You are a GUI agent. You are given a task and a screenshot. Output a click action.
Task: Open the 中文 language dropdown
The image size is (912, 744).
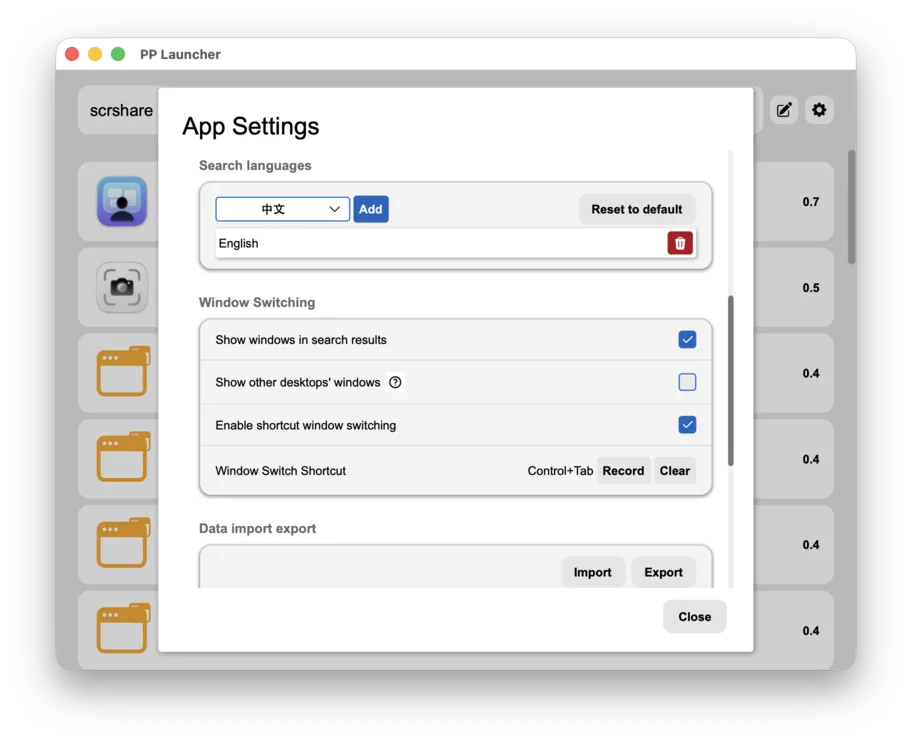[282, 209]
